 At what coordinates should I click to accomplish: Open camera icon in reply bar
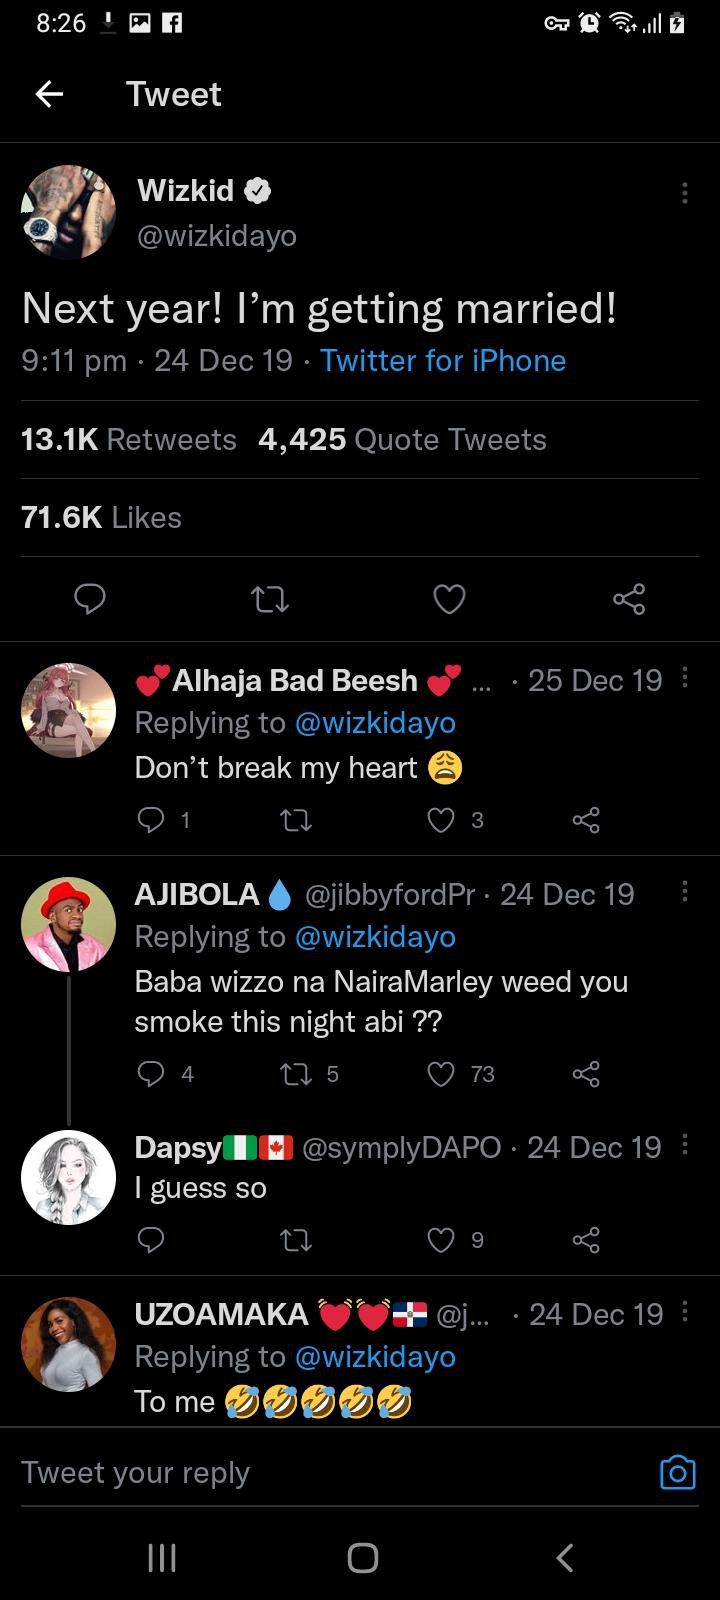pos(677,1473)
